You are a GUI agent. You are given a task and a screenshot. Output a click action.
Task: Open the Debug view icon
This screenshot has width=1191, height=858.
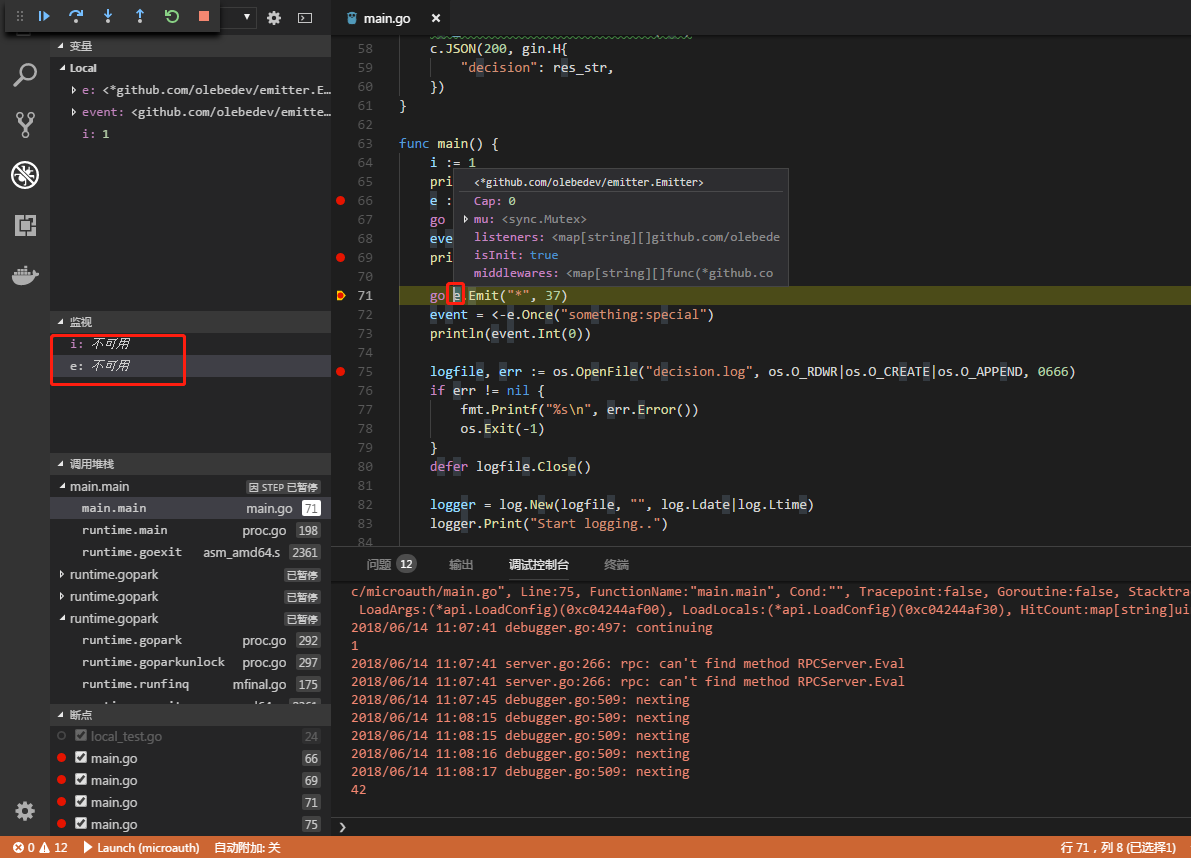25,175
